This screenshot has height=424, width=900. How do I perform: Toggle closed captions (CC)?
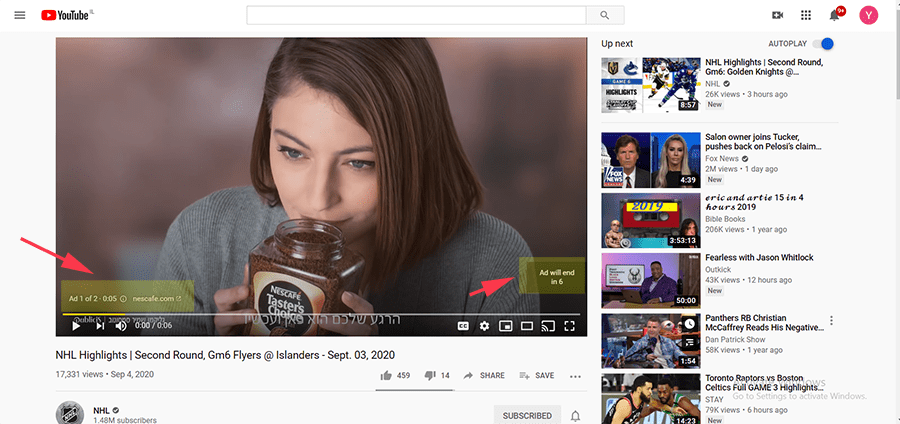click(463, 325)
